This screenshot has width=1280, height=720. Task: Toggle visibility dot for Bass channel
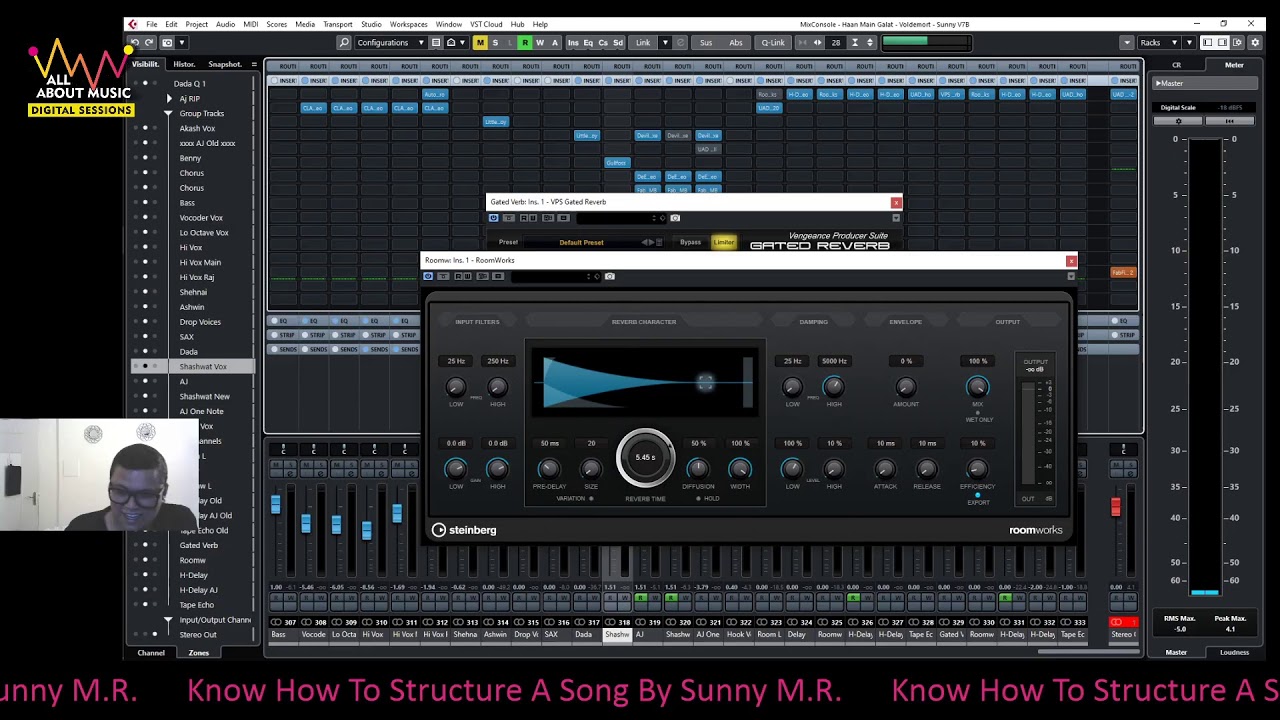pyautogui.click(x=145, y=203)
